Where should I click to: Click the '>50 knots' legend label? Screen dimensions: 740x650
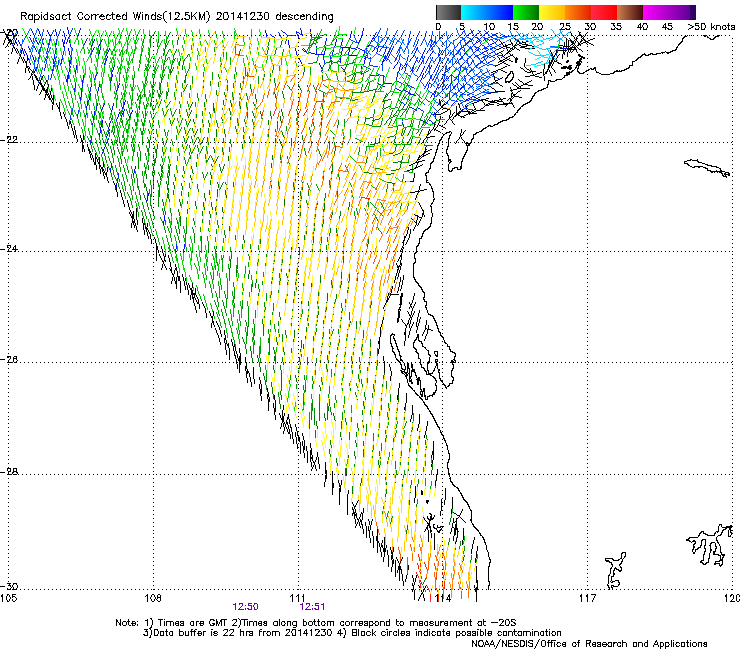click(711, 27)
